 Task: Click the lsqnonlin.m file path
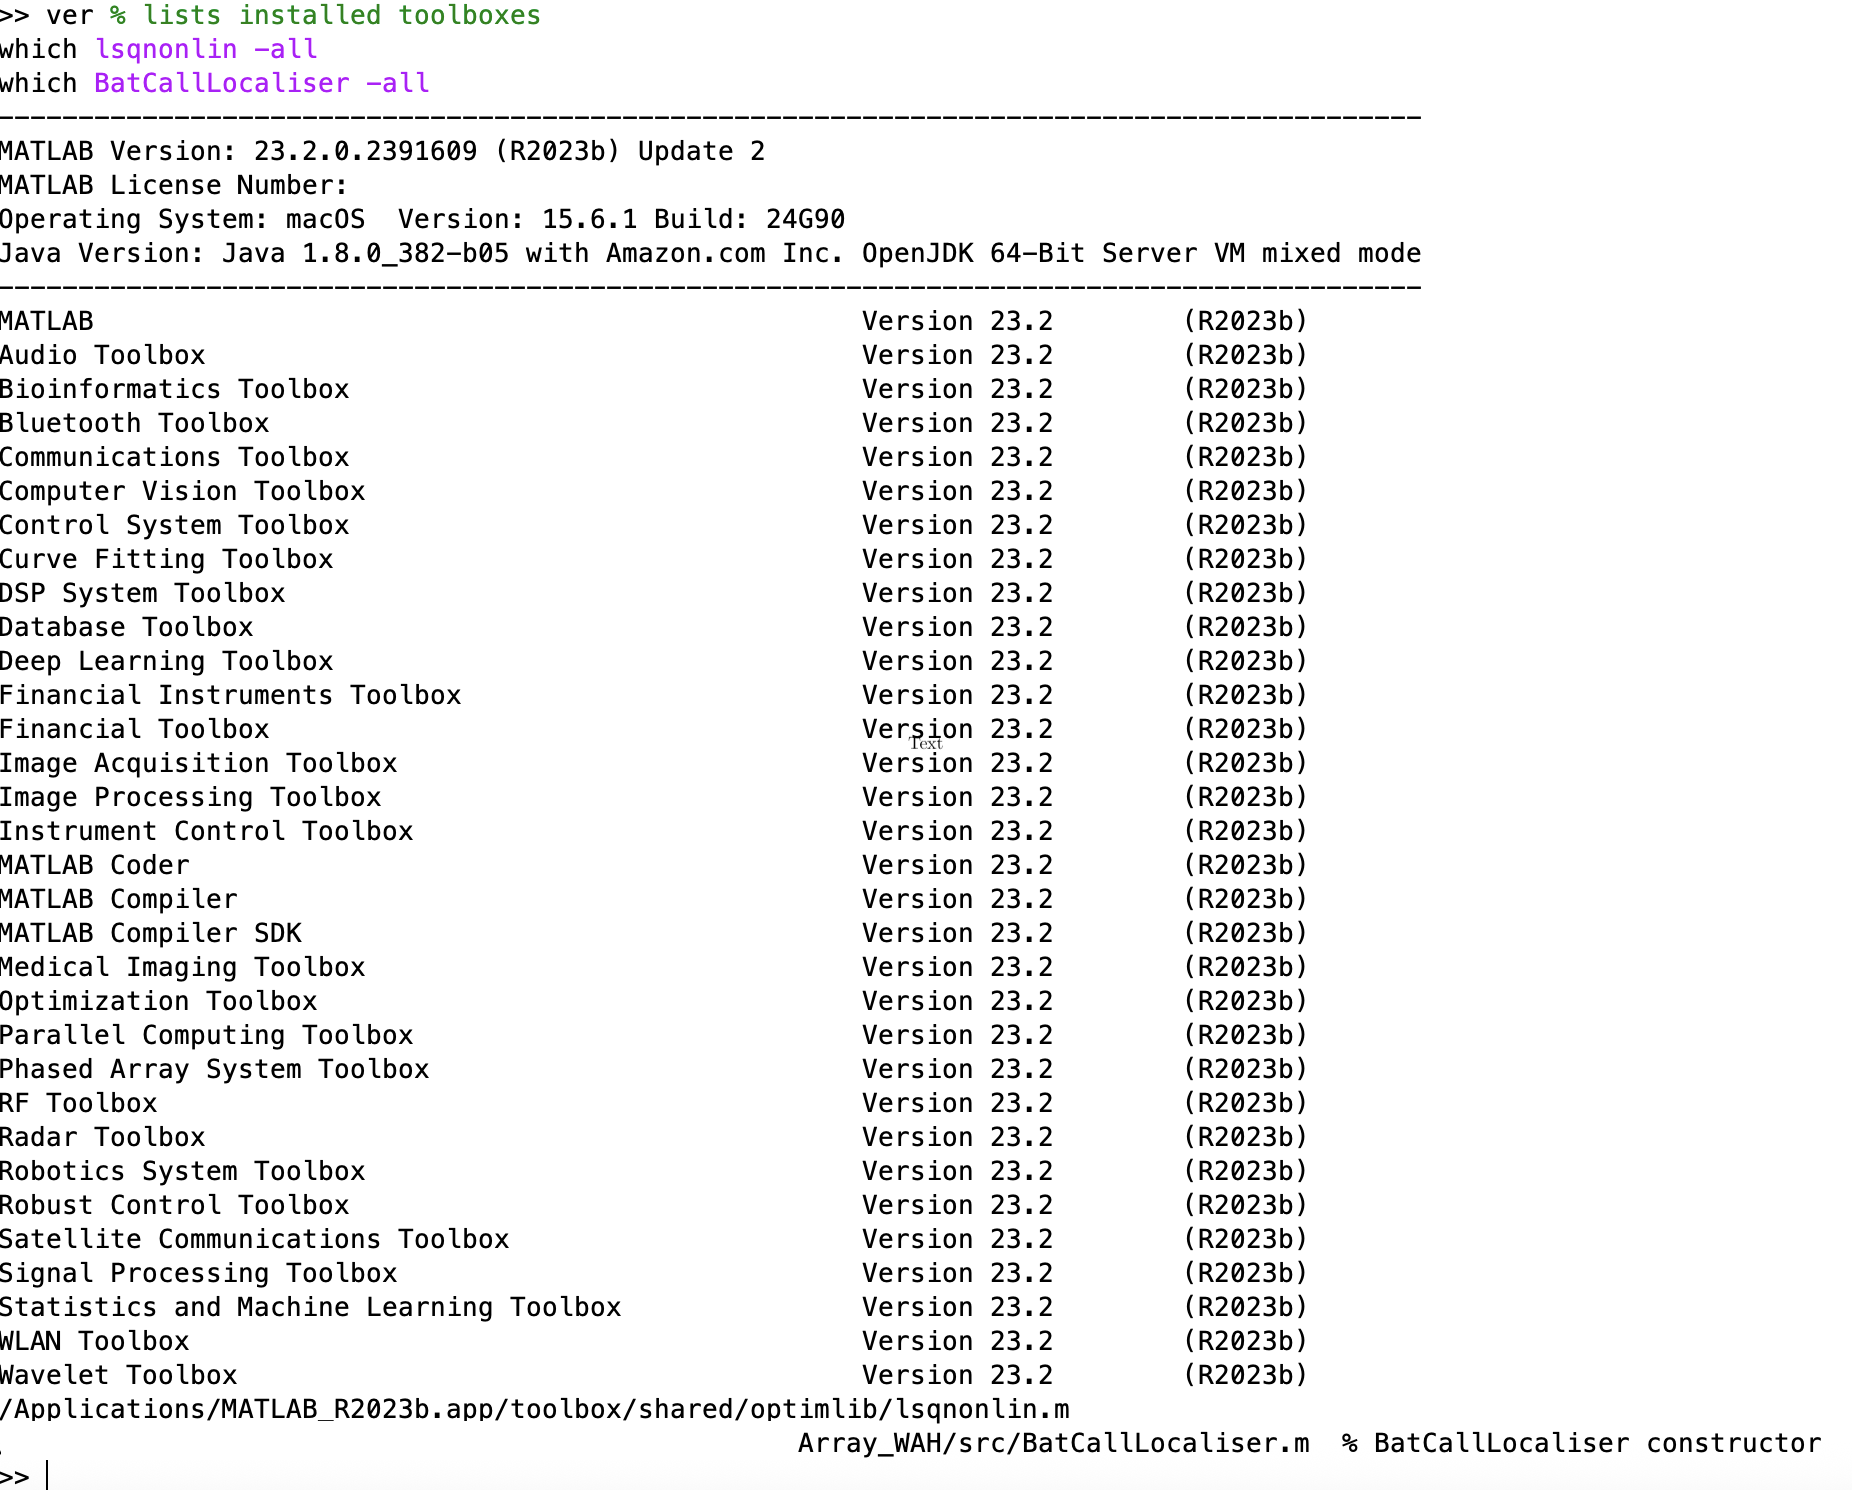point(534,1409)
